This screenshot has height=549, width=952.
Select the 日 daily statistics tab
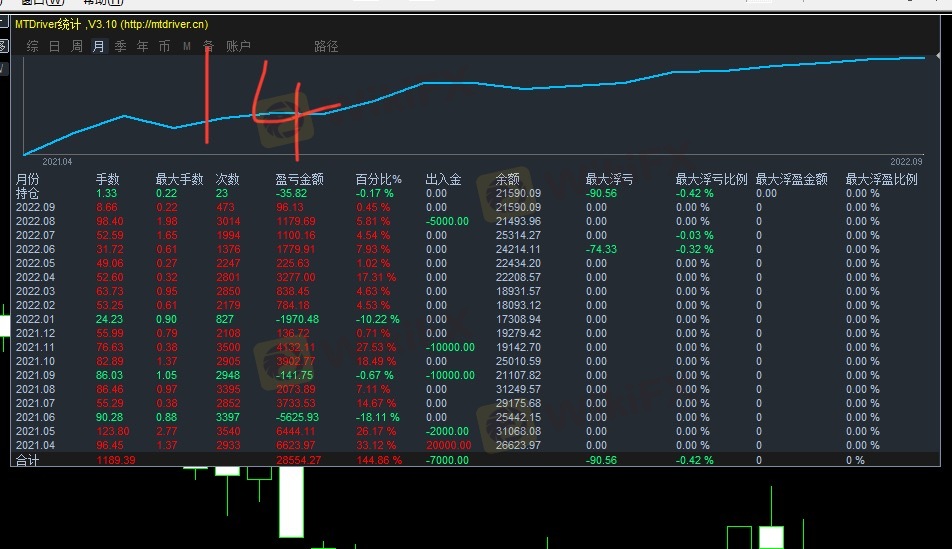coord(55,46)
